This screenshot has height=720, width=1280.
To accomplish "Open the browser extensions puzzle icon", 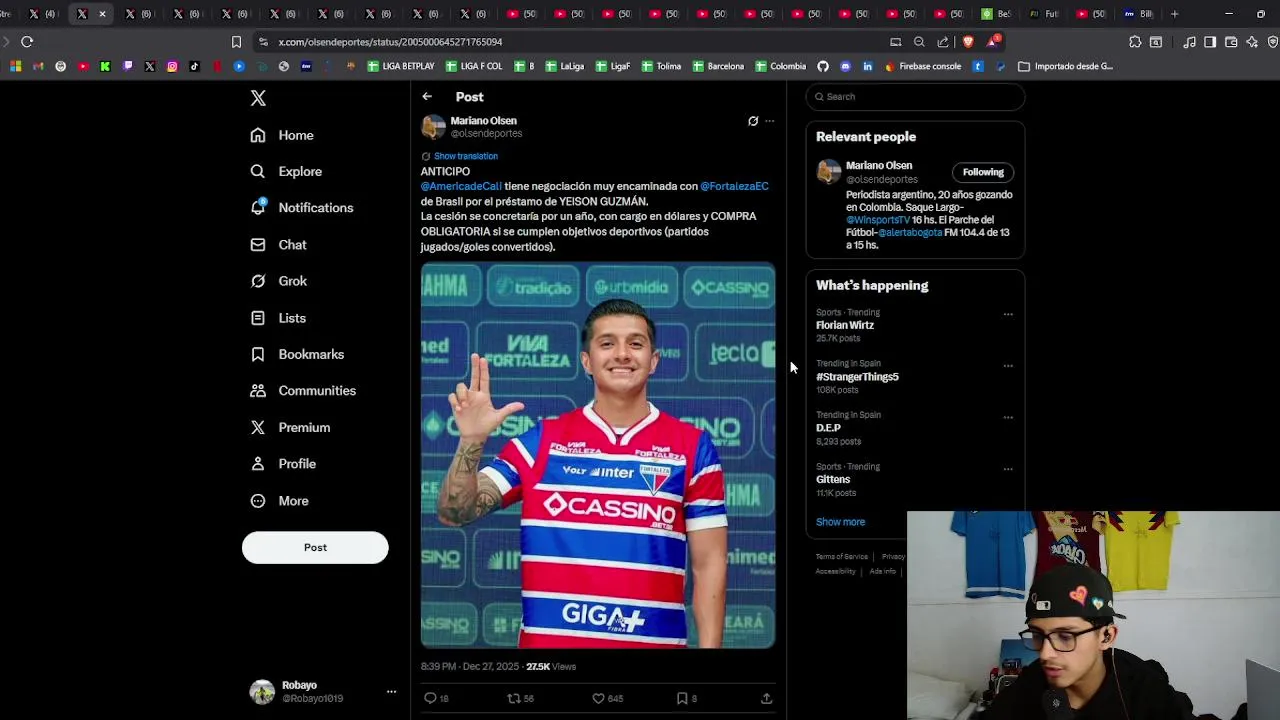I will pos(1135,42).
